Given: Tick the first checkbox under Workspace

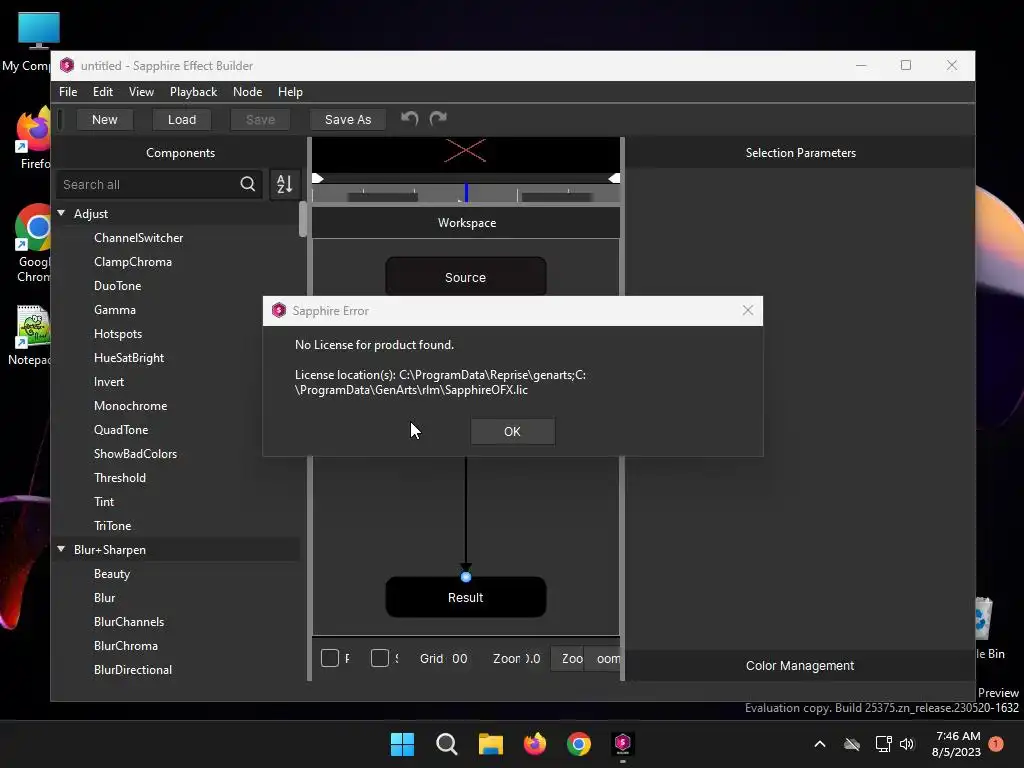Looking at the screenshot, I should 330,658.
